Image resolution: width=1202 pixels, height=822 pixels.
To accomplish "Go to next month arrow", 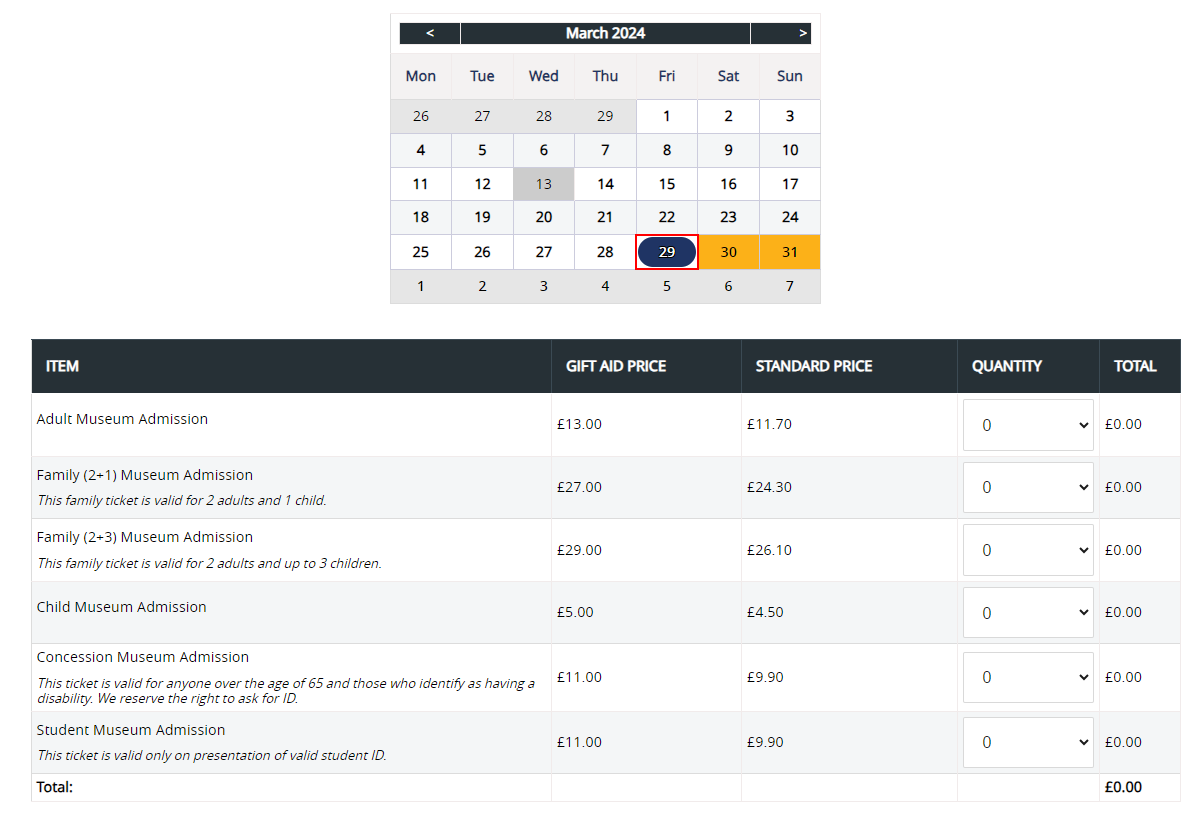I will click(x=802, y=33).
